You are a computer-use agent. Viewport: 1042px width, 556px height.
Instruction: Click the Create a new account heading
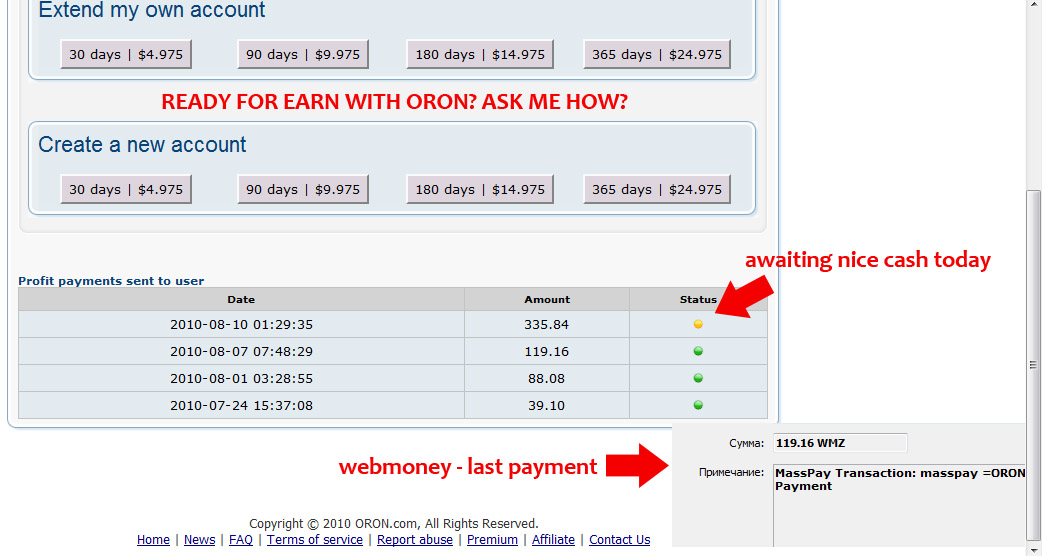(x=142, y=144)
